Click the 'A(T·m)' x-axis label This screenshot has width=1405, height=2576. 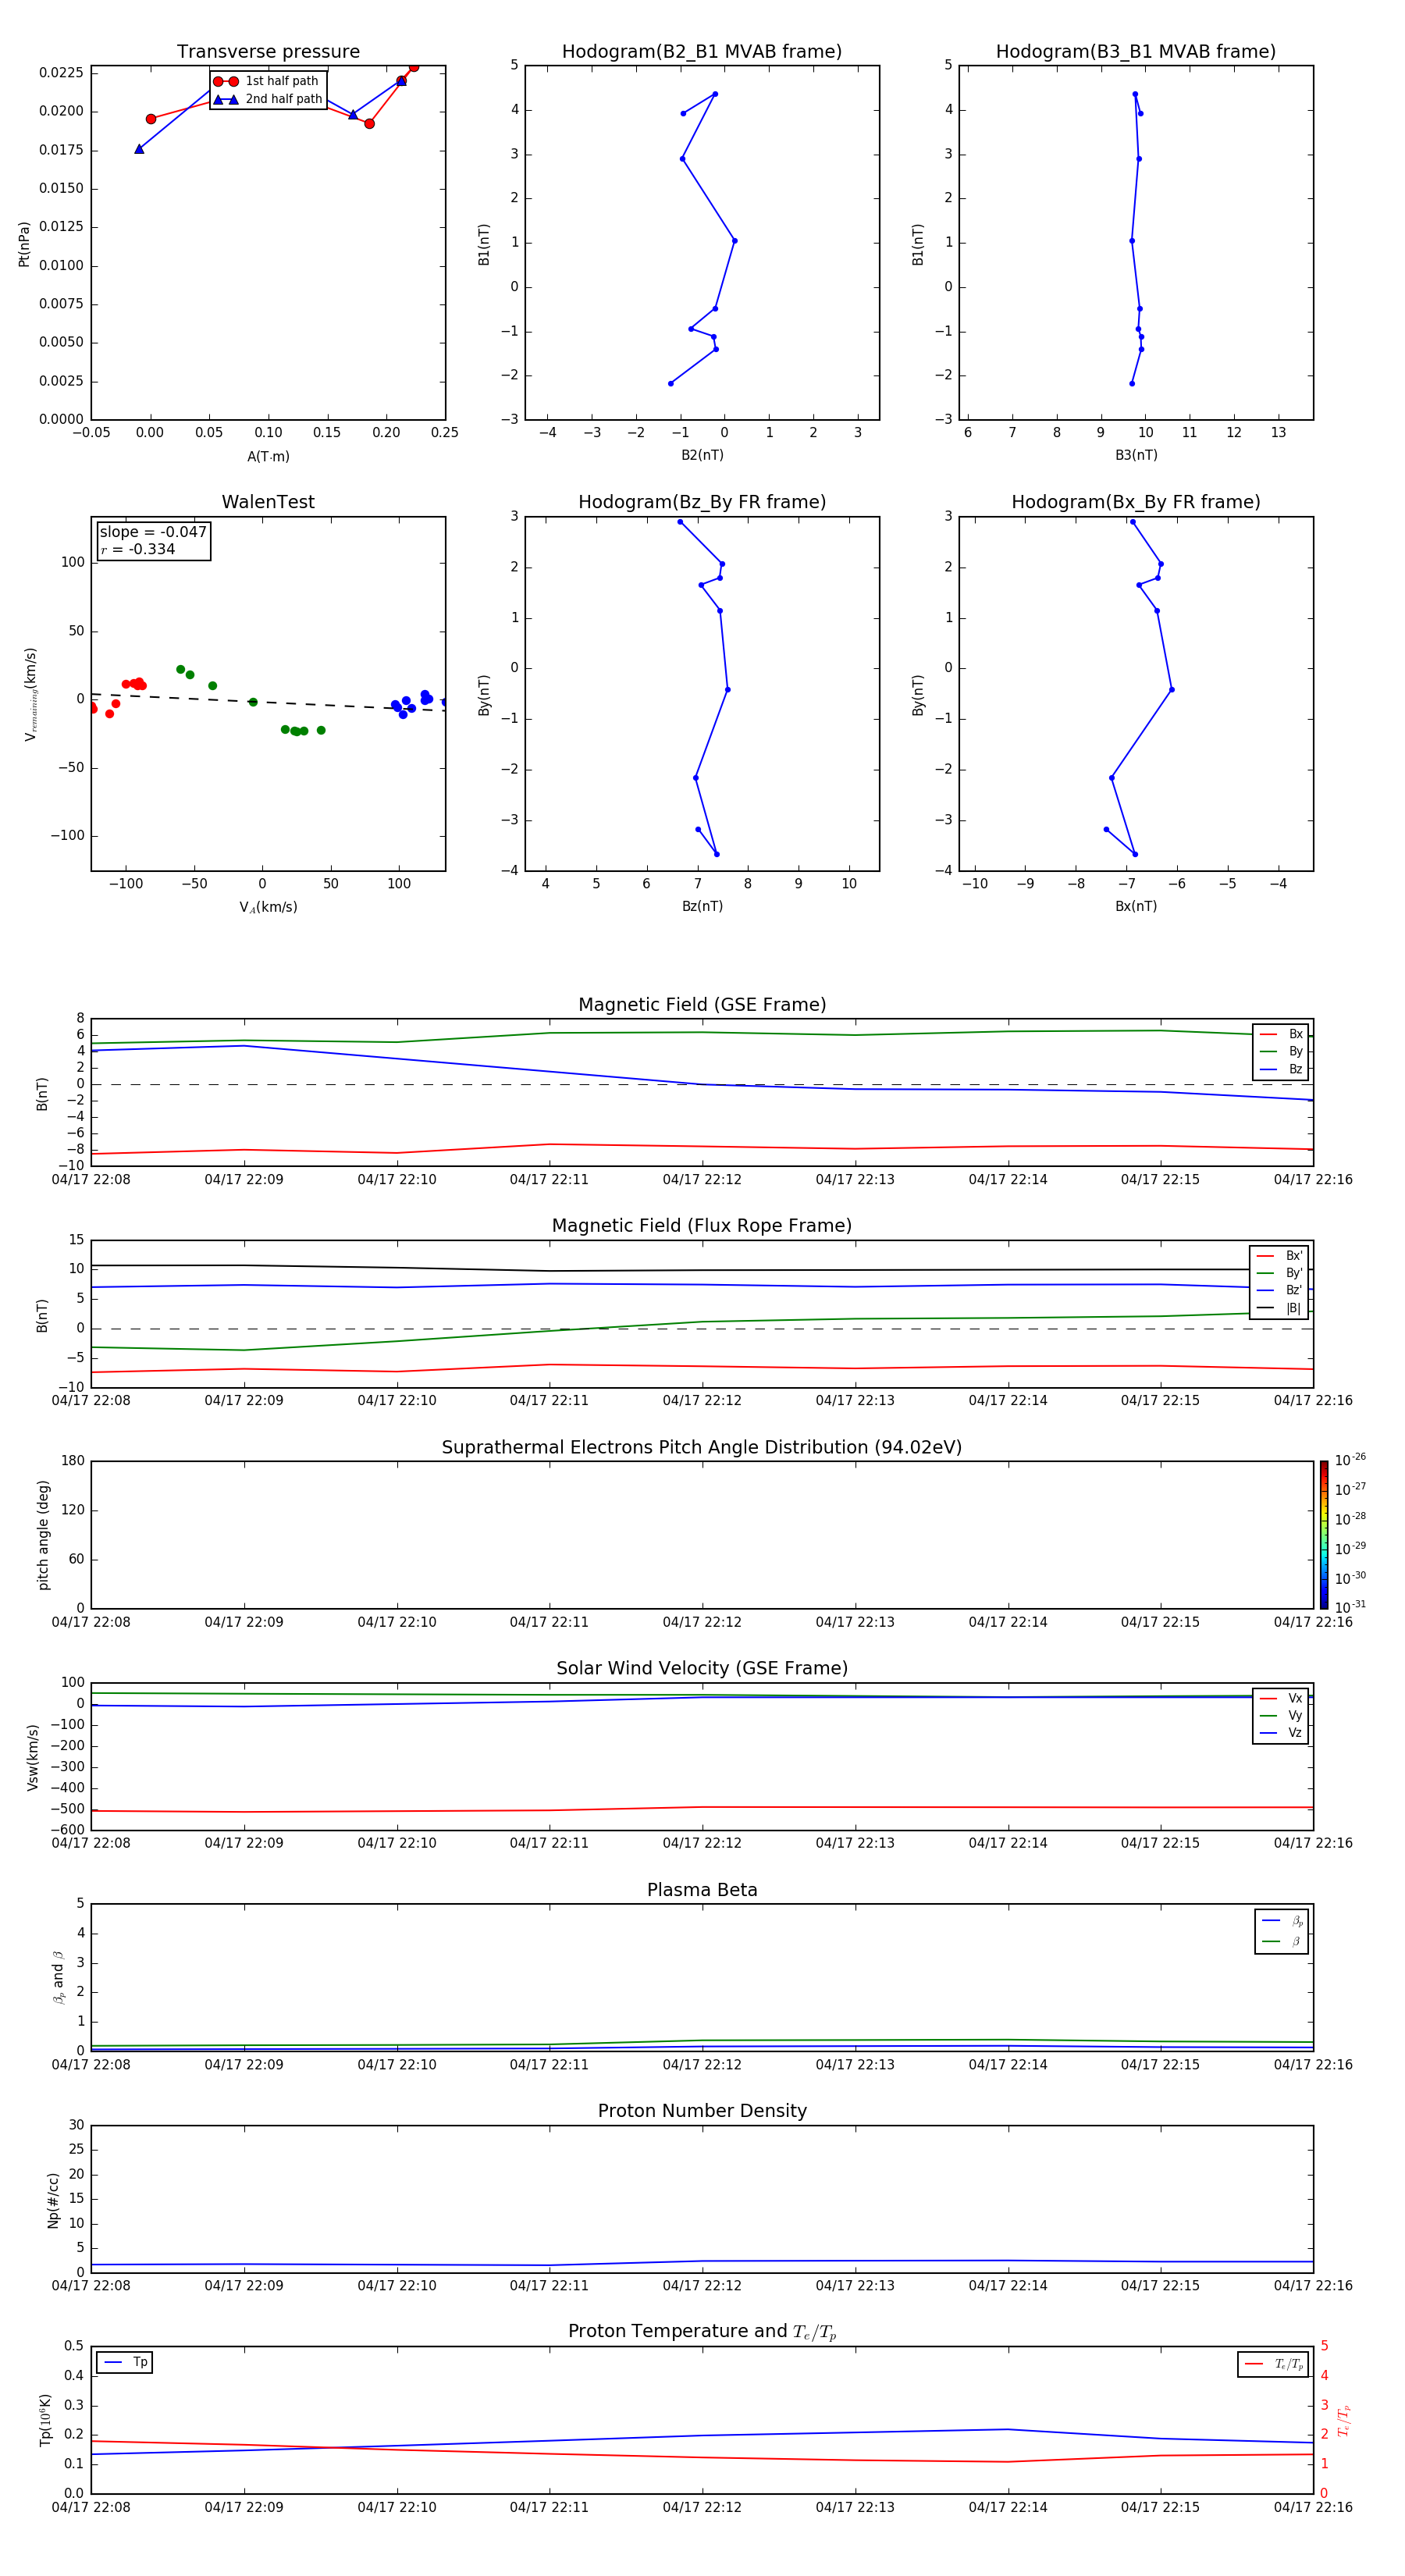coord(268,457)
